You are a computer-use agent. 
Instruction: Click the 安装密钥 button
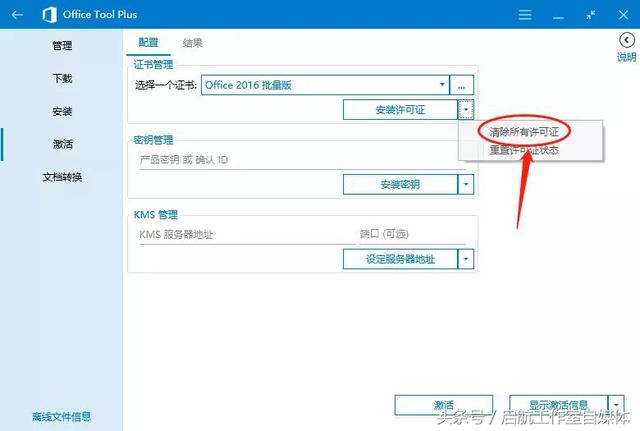tap(400, 184)
